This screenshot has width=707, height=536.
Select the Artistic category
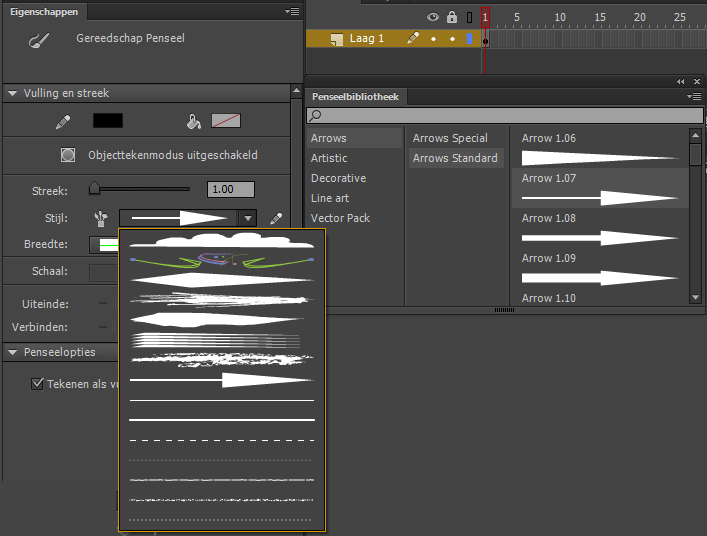click(354, 158)
